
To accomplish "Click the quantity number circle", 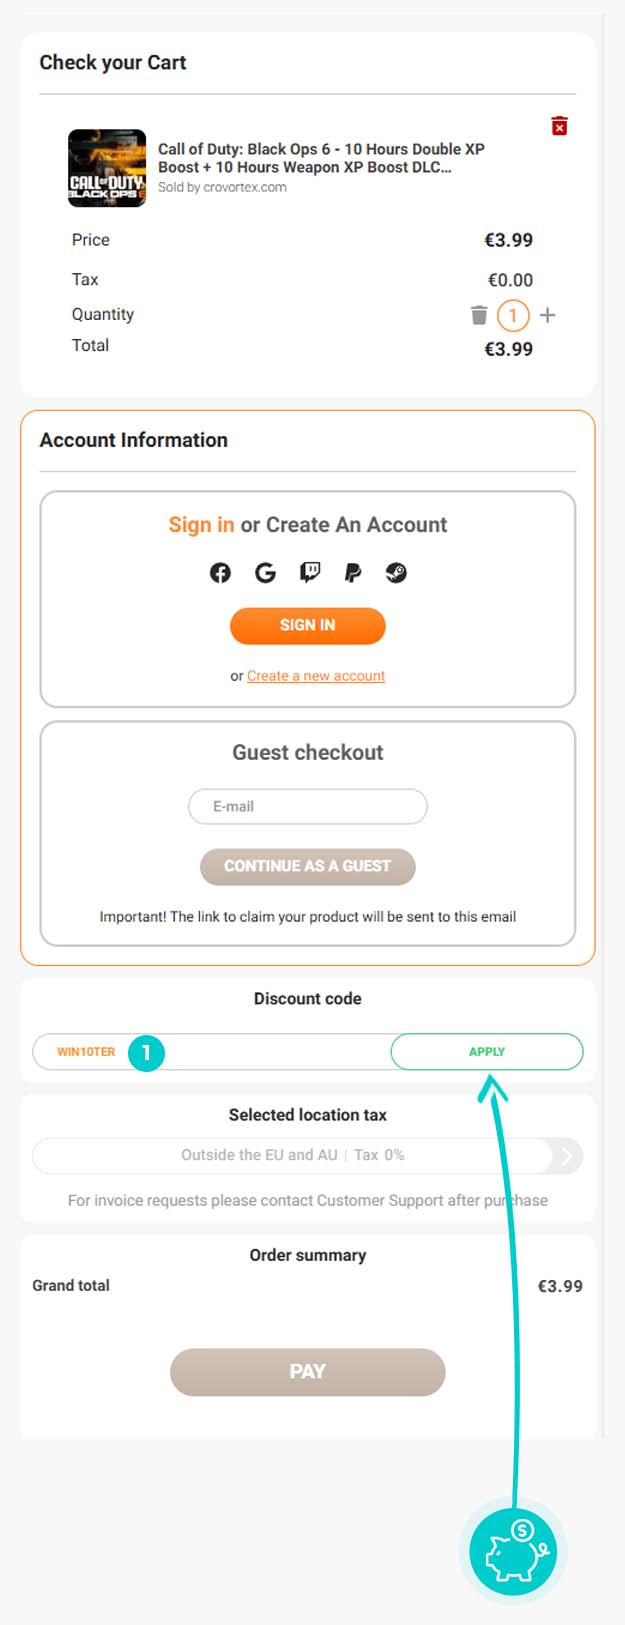I will [513, 315].
